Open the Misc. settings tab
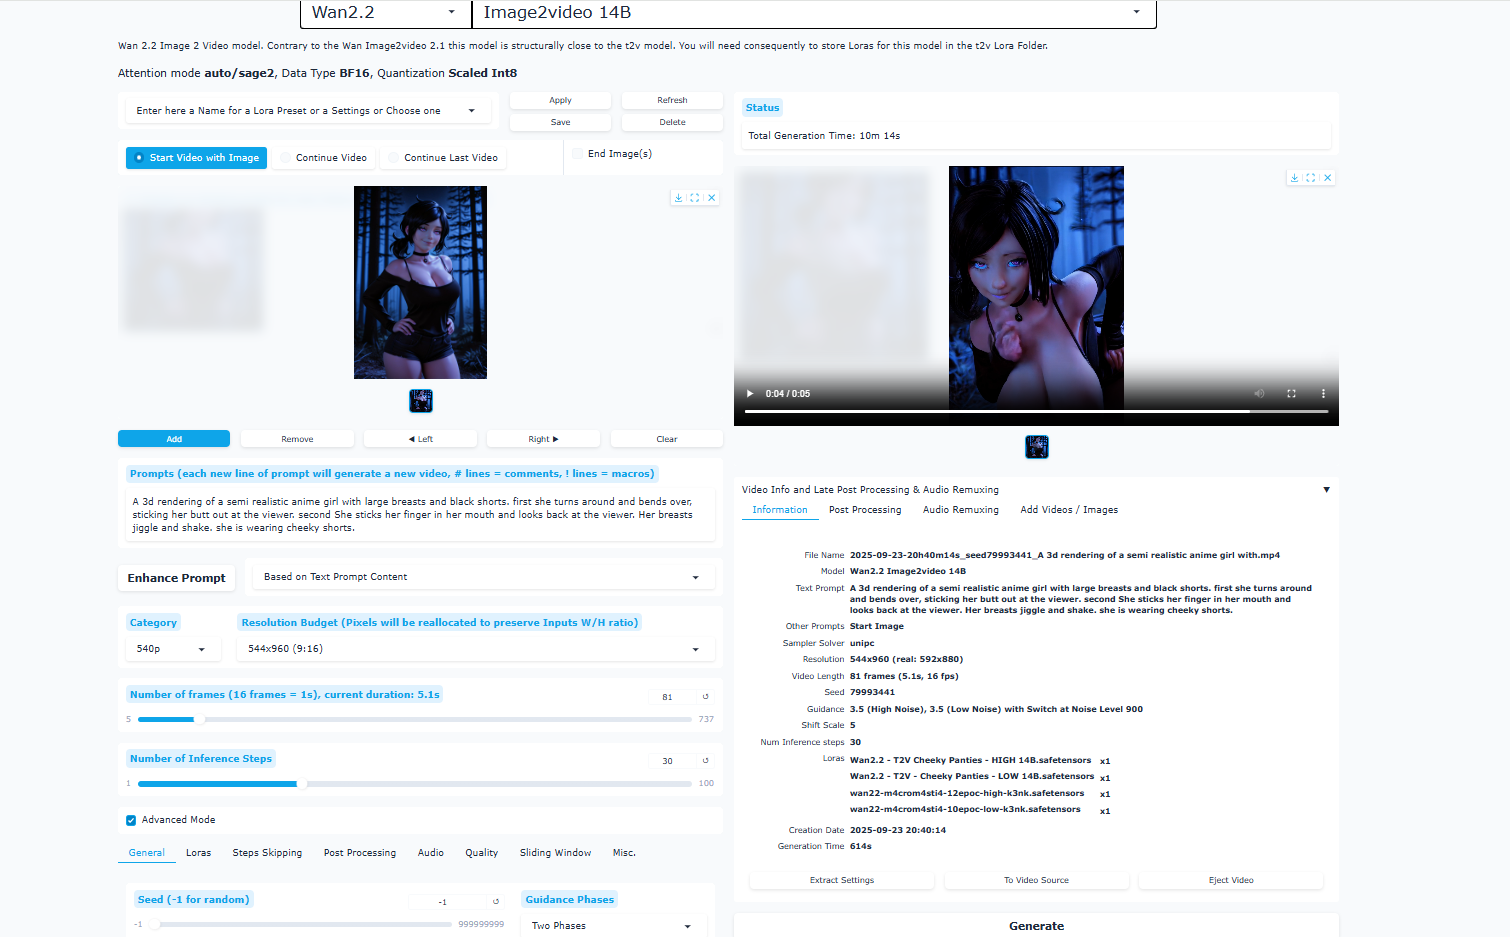Viewport: 1510px width, 937px height. [624, 853]
